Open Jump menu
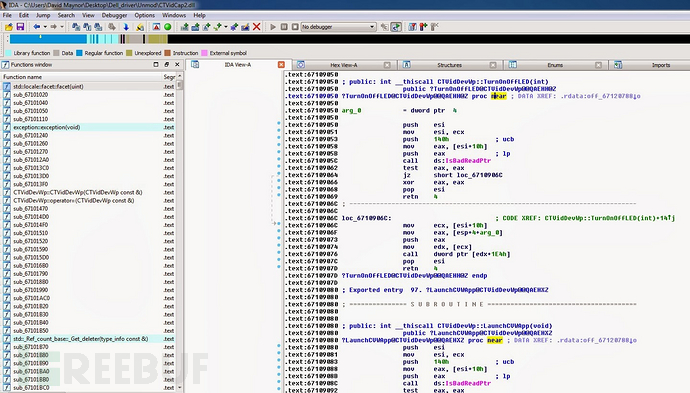This screenshot has height=393, width=690. tap(43, 15)
